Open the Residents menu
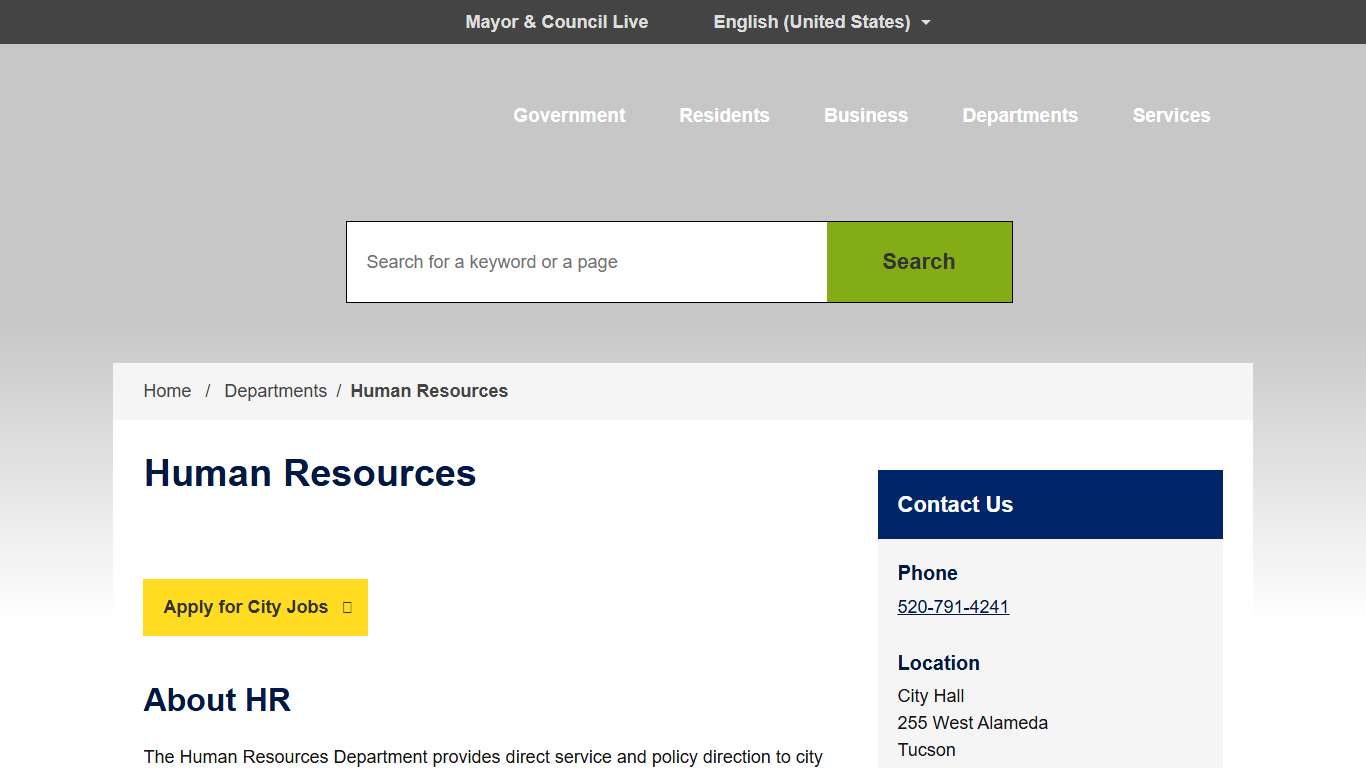The width and height of the screenshot is (1366, 768). coord(724,115)
